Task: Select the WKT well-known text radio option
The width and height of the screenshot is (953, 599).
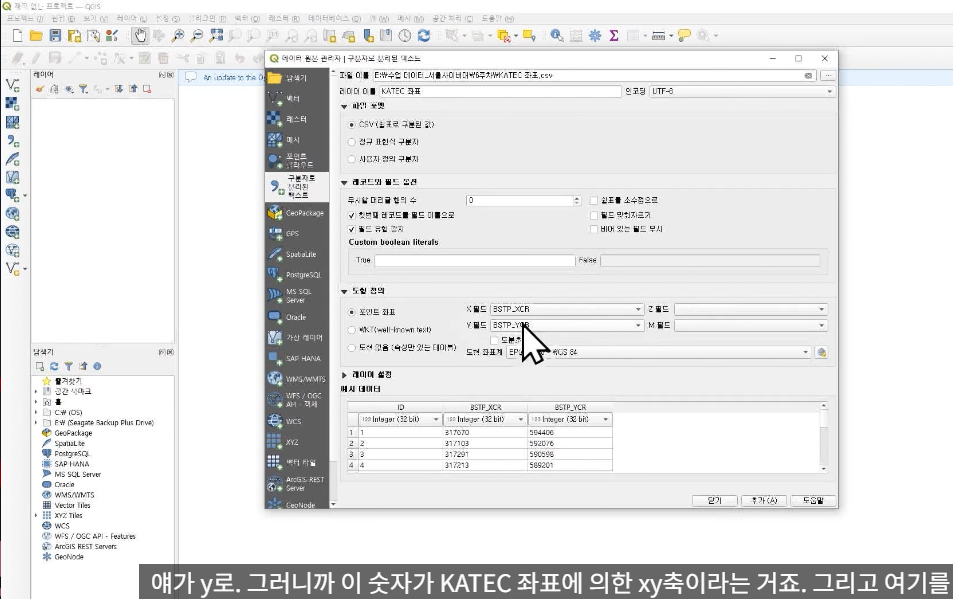Action: point(351,330)
